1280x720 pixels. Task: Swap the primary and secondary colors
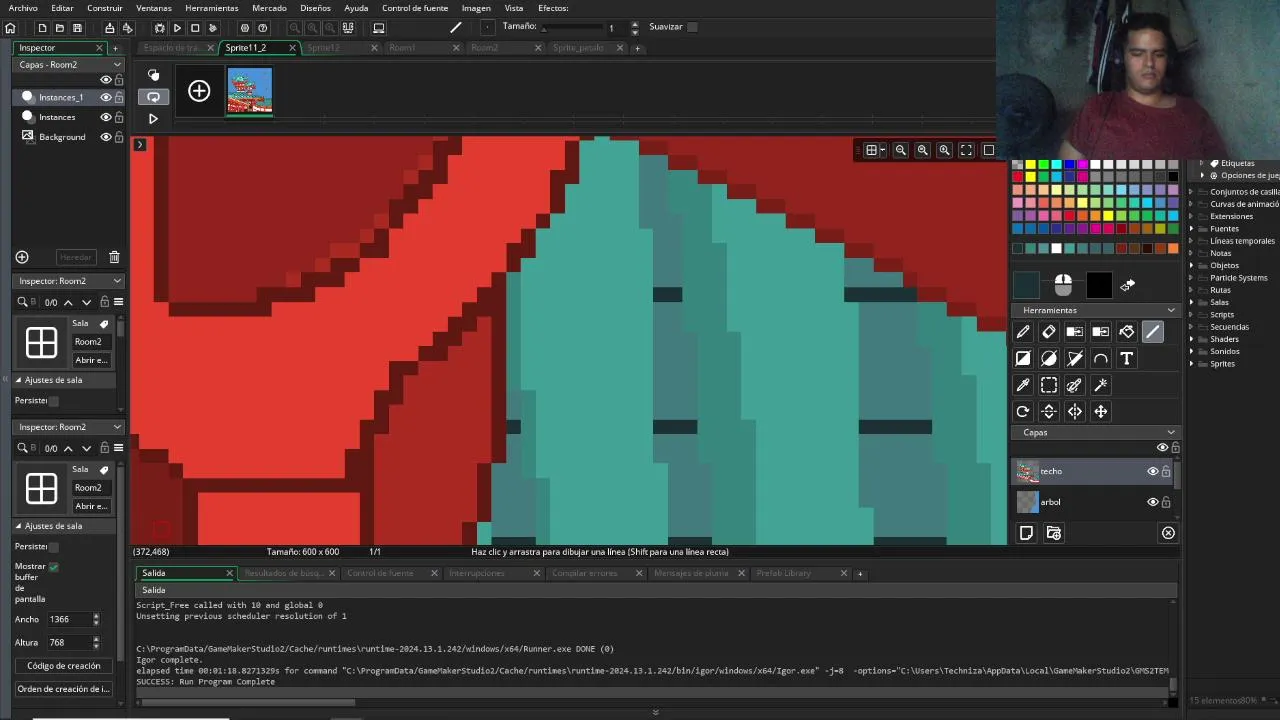coord(1127,286)
